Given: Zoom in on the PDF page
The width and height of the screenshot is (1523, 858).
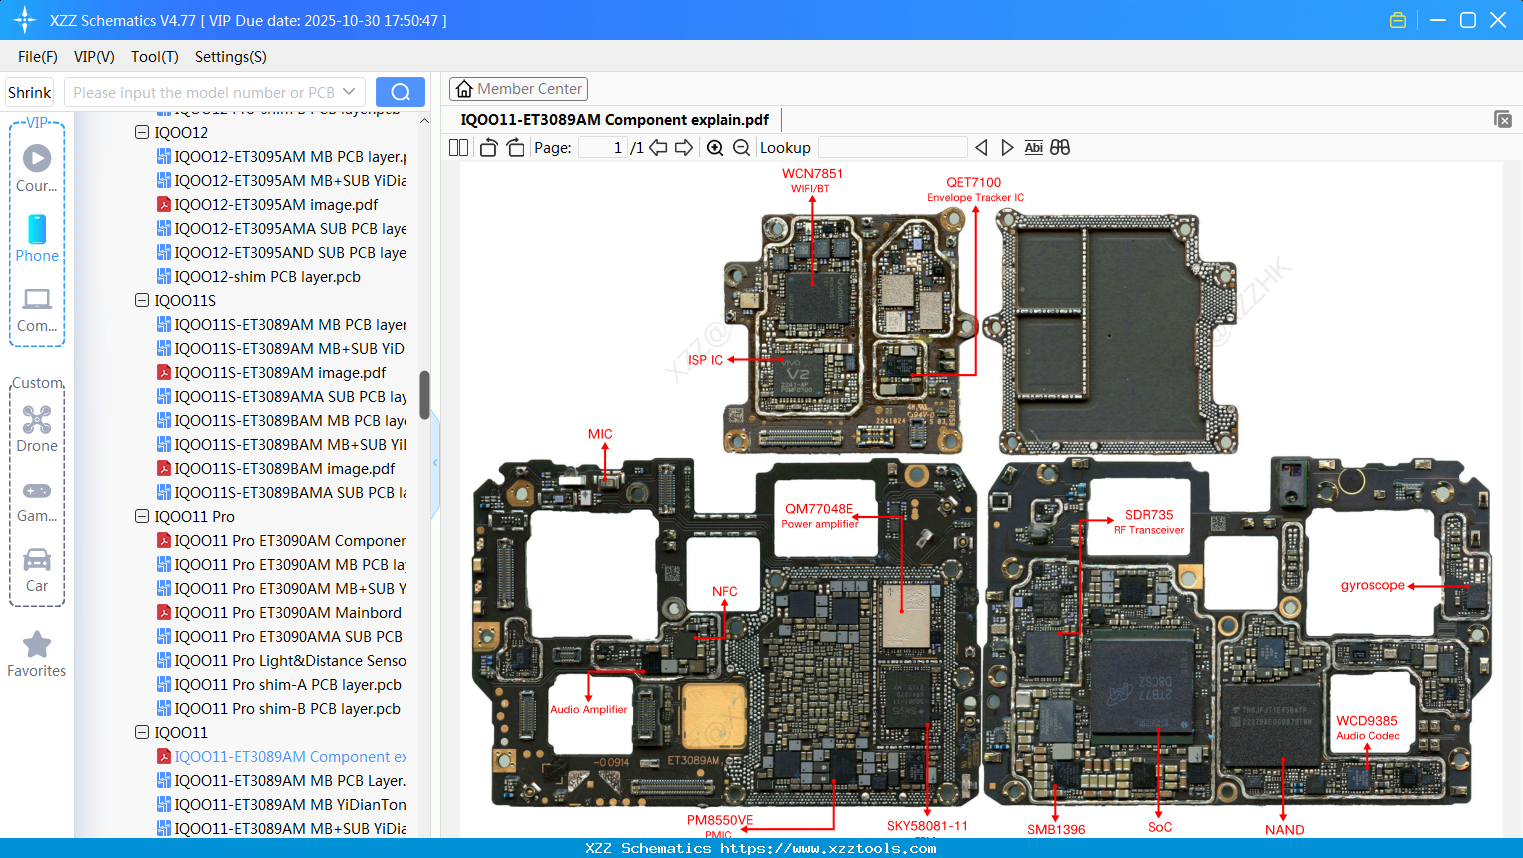Looking at the screenshot, I should tap(715, 147).
